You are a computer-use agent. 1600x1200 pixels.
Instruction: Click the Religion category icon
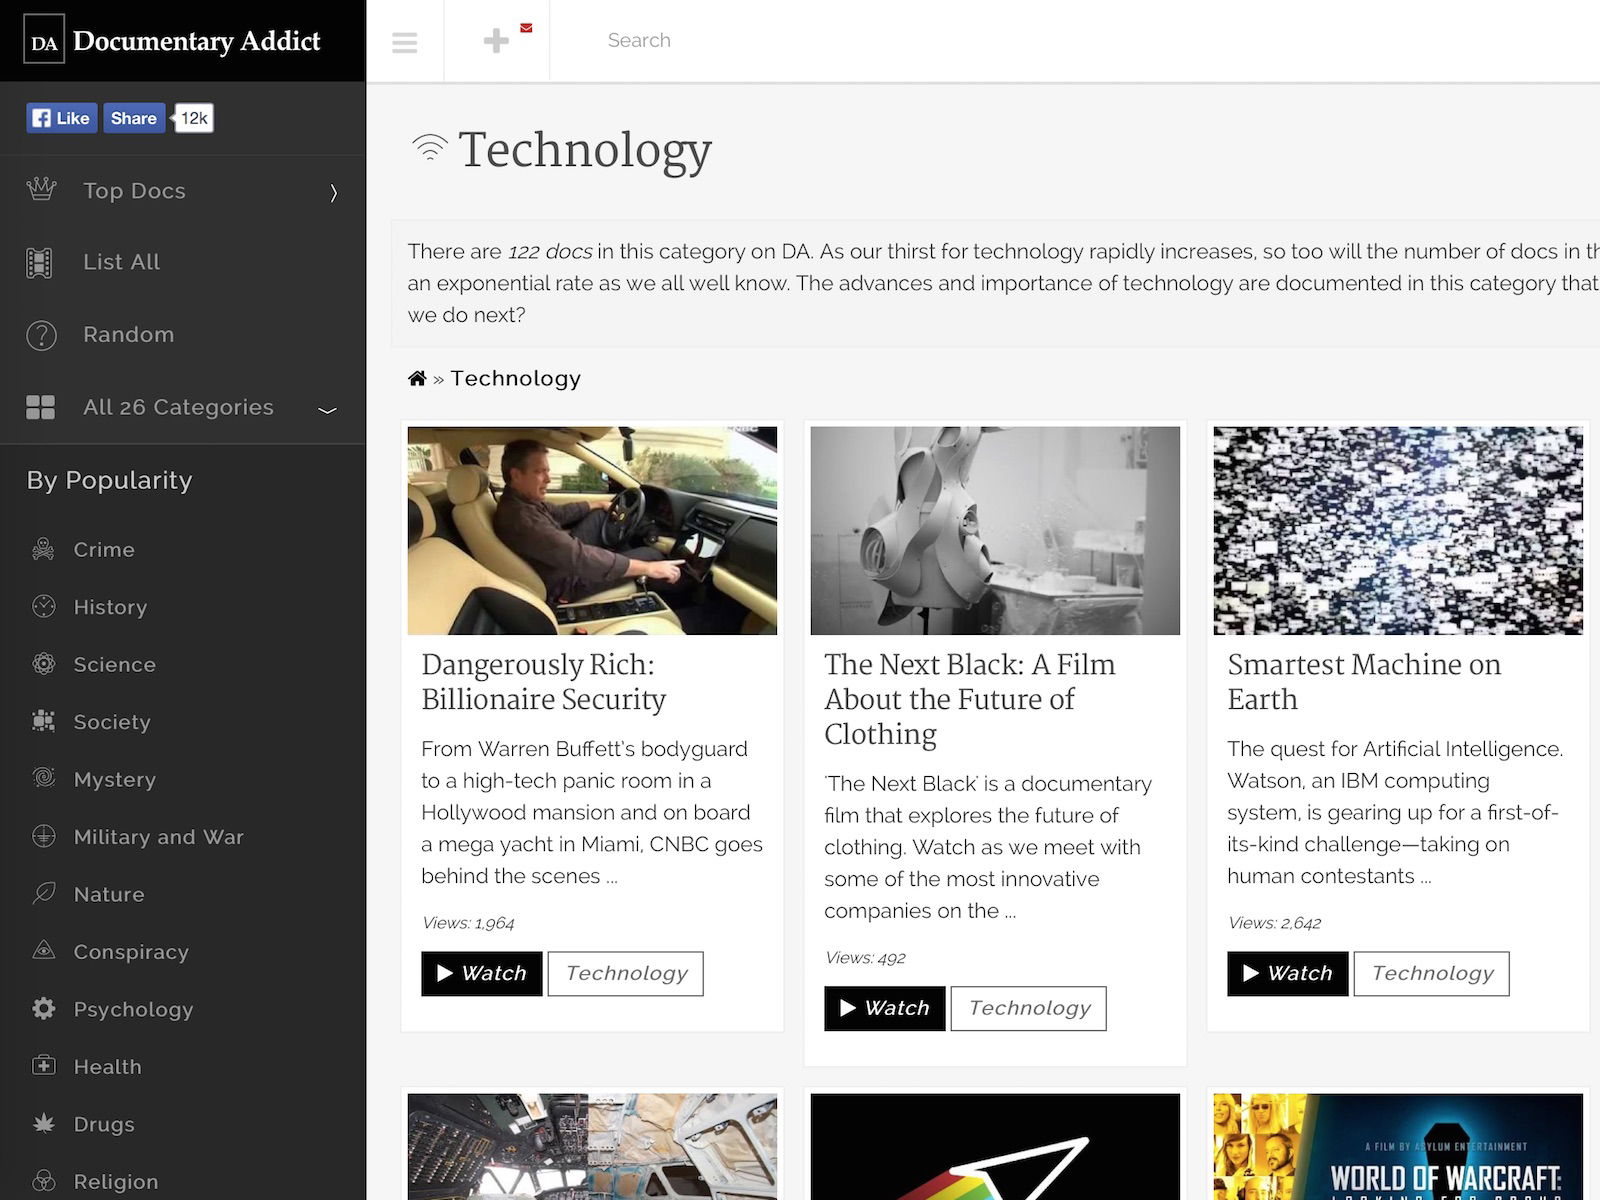coord(43,1181)
